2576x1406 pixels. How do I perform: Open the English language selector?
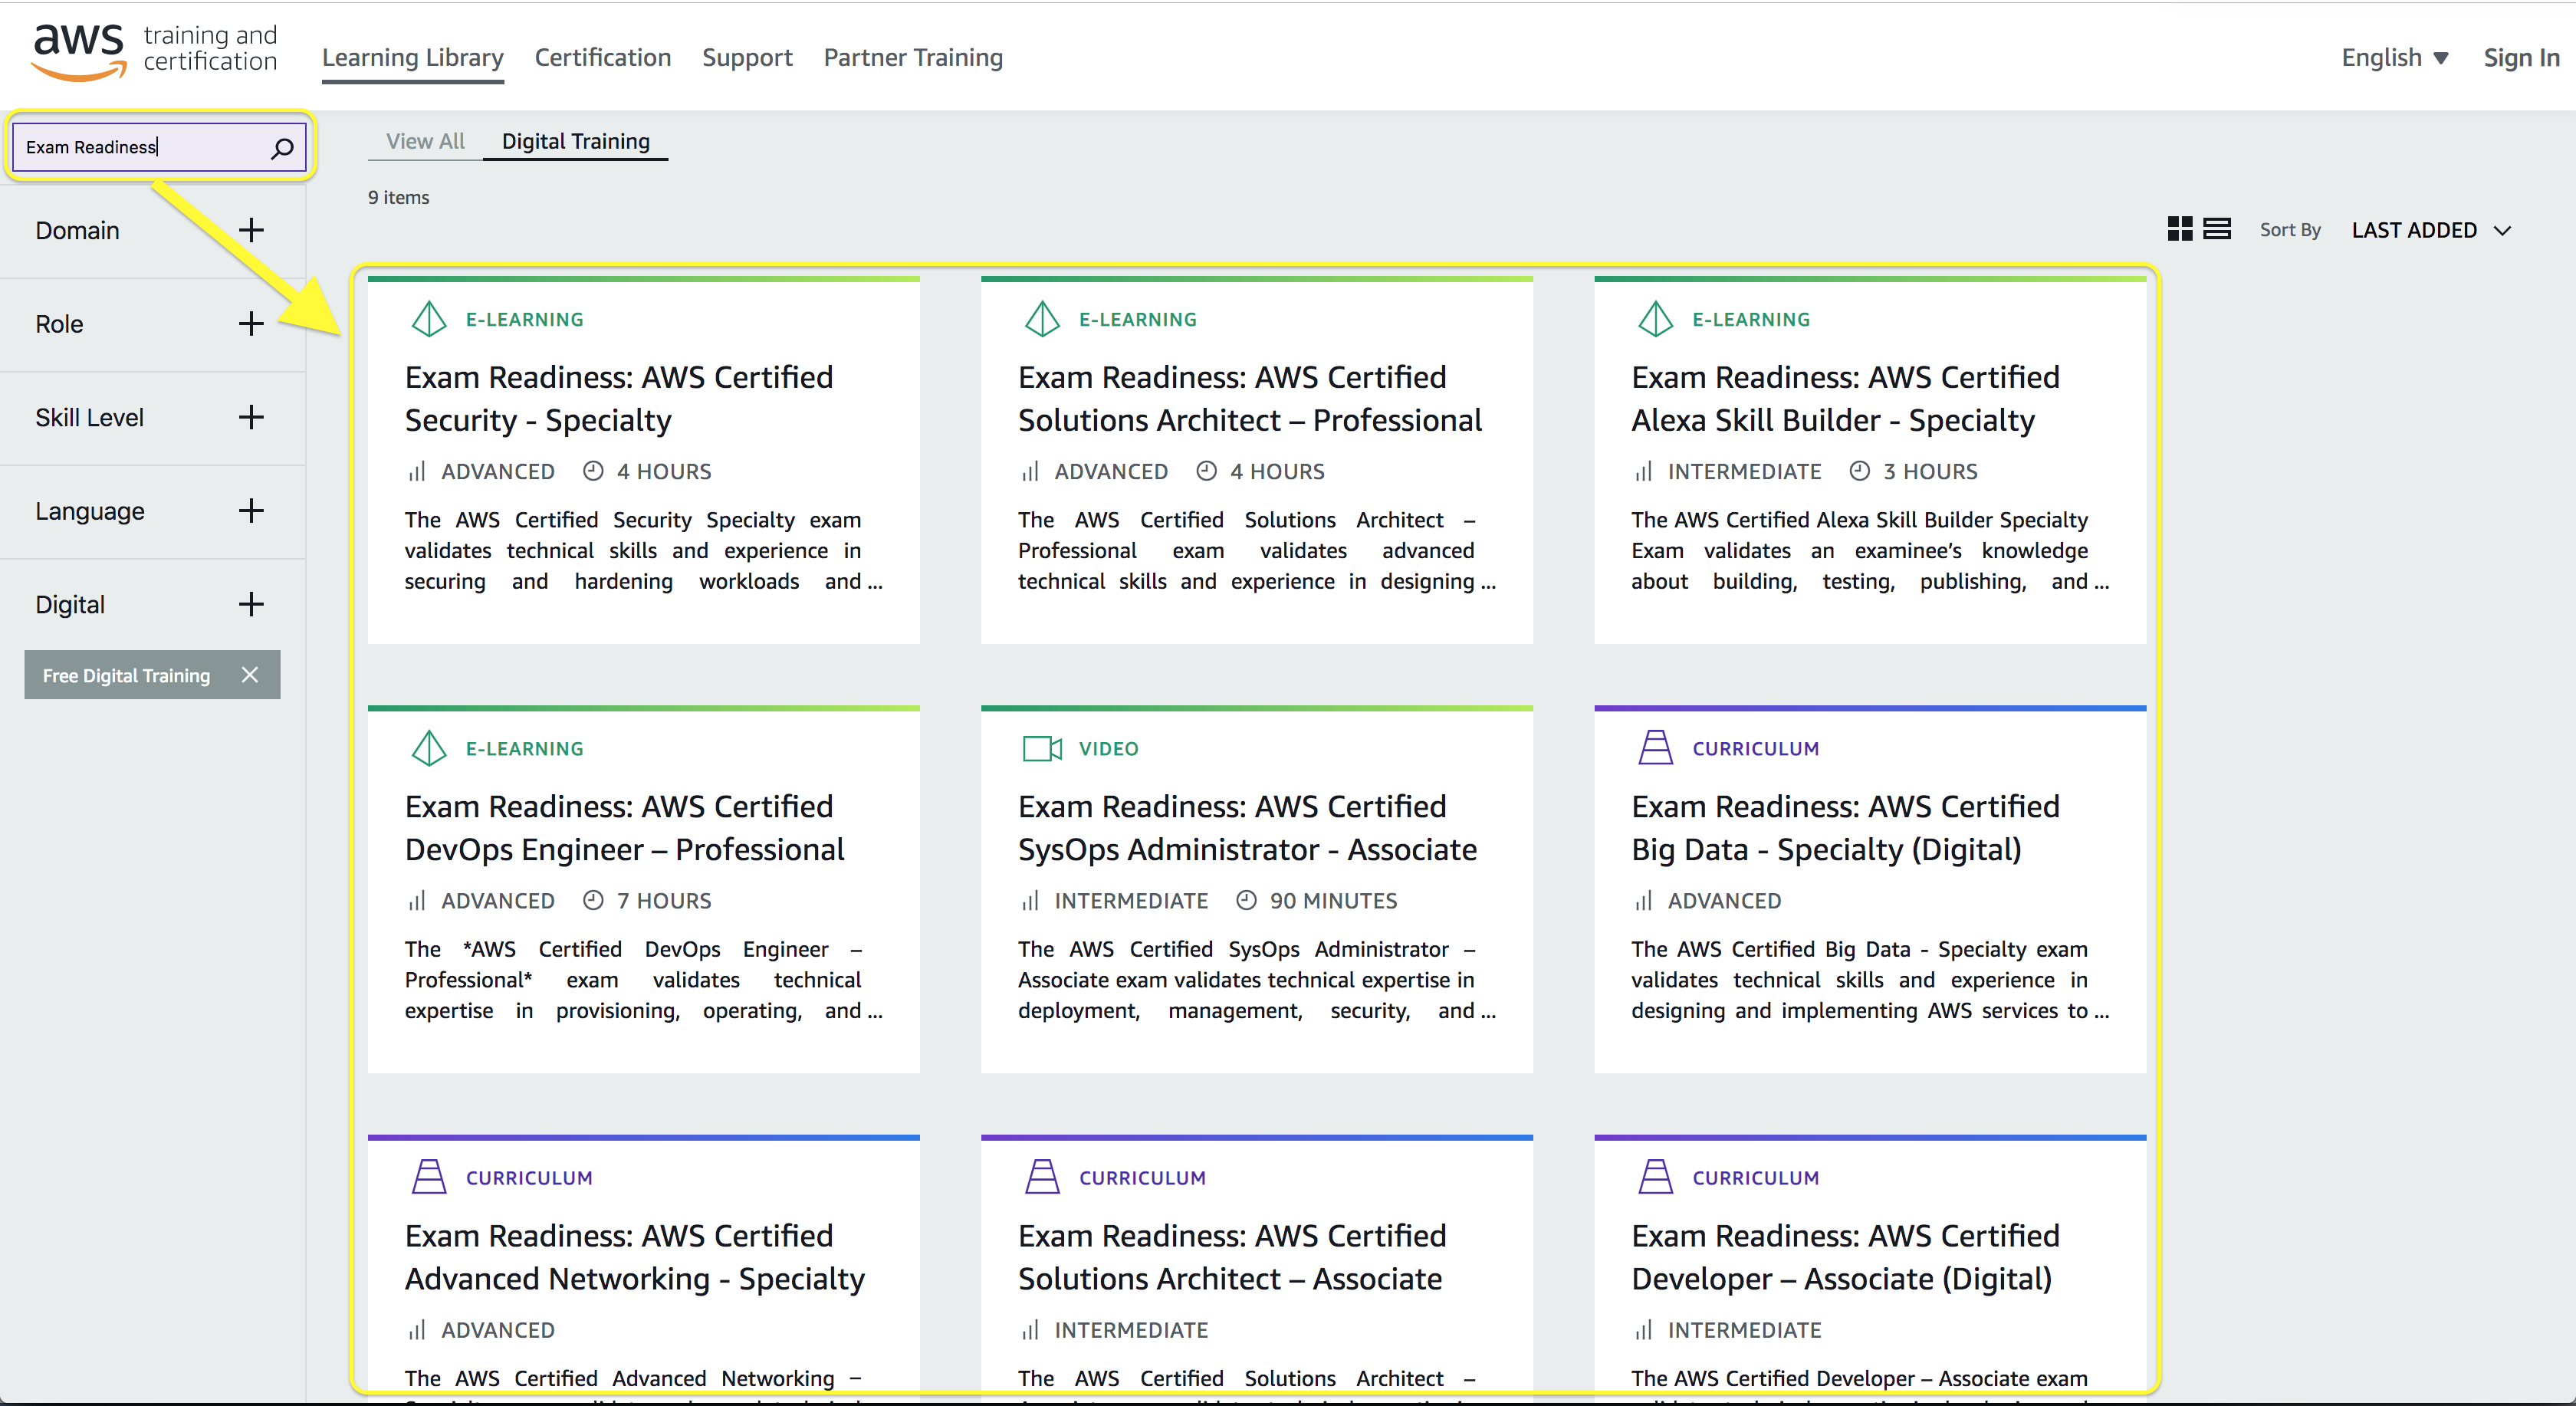pyautogui.click(x=2394, y=58)
